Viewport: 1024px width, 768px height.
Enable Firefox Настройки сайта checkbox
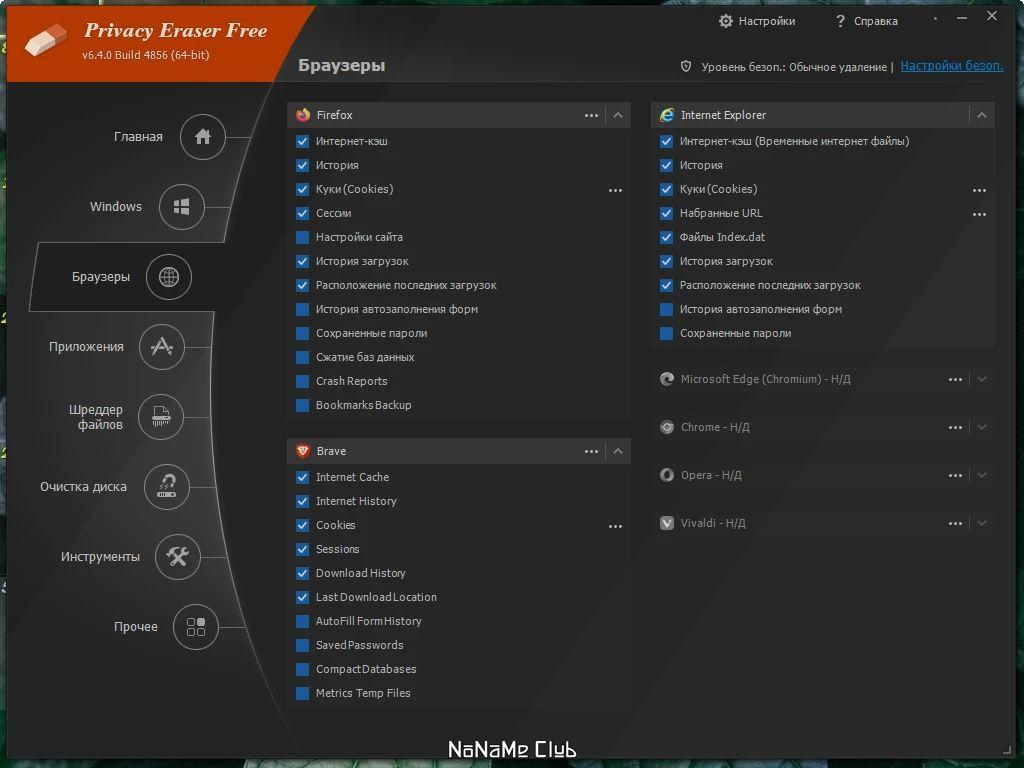302,237
